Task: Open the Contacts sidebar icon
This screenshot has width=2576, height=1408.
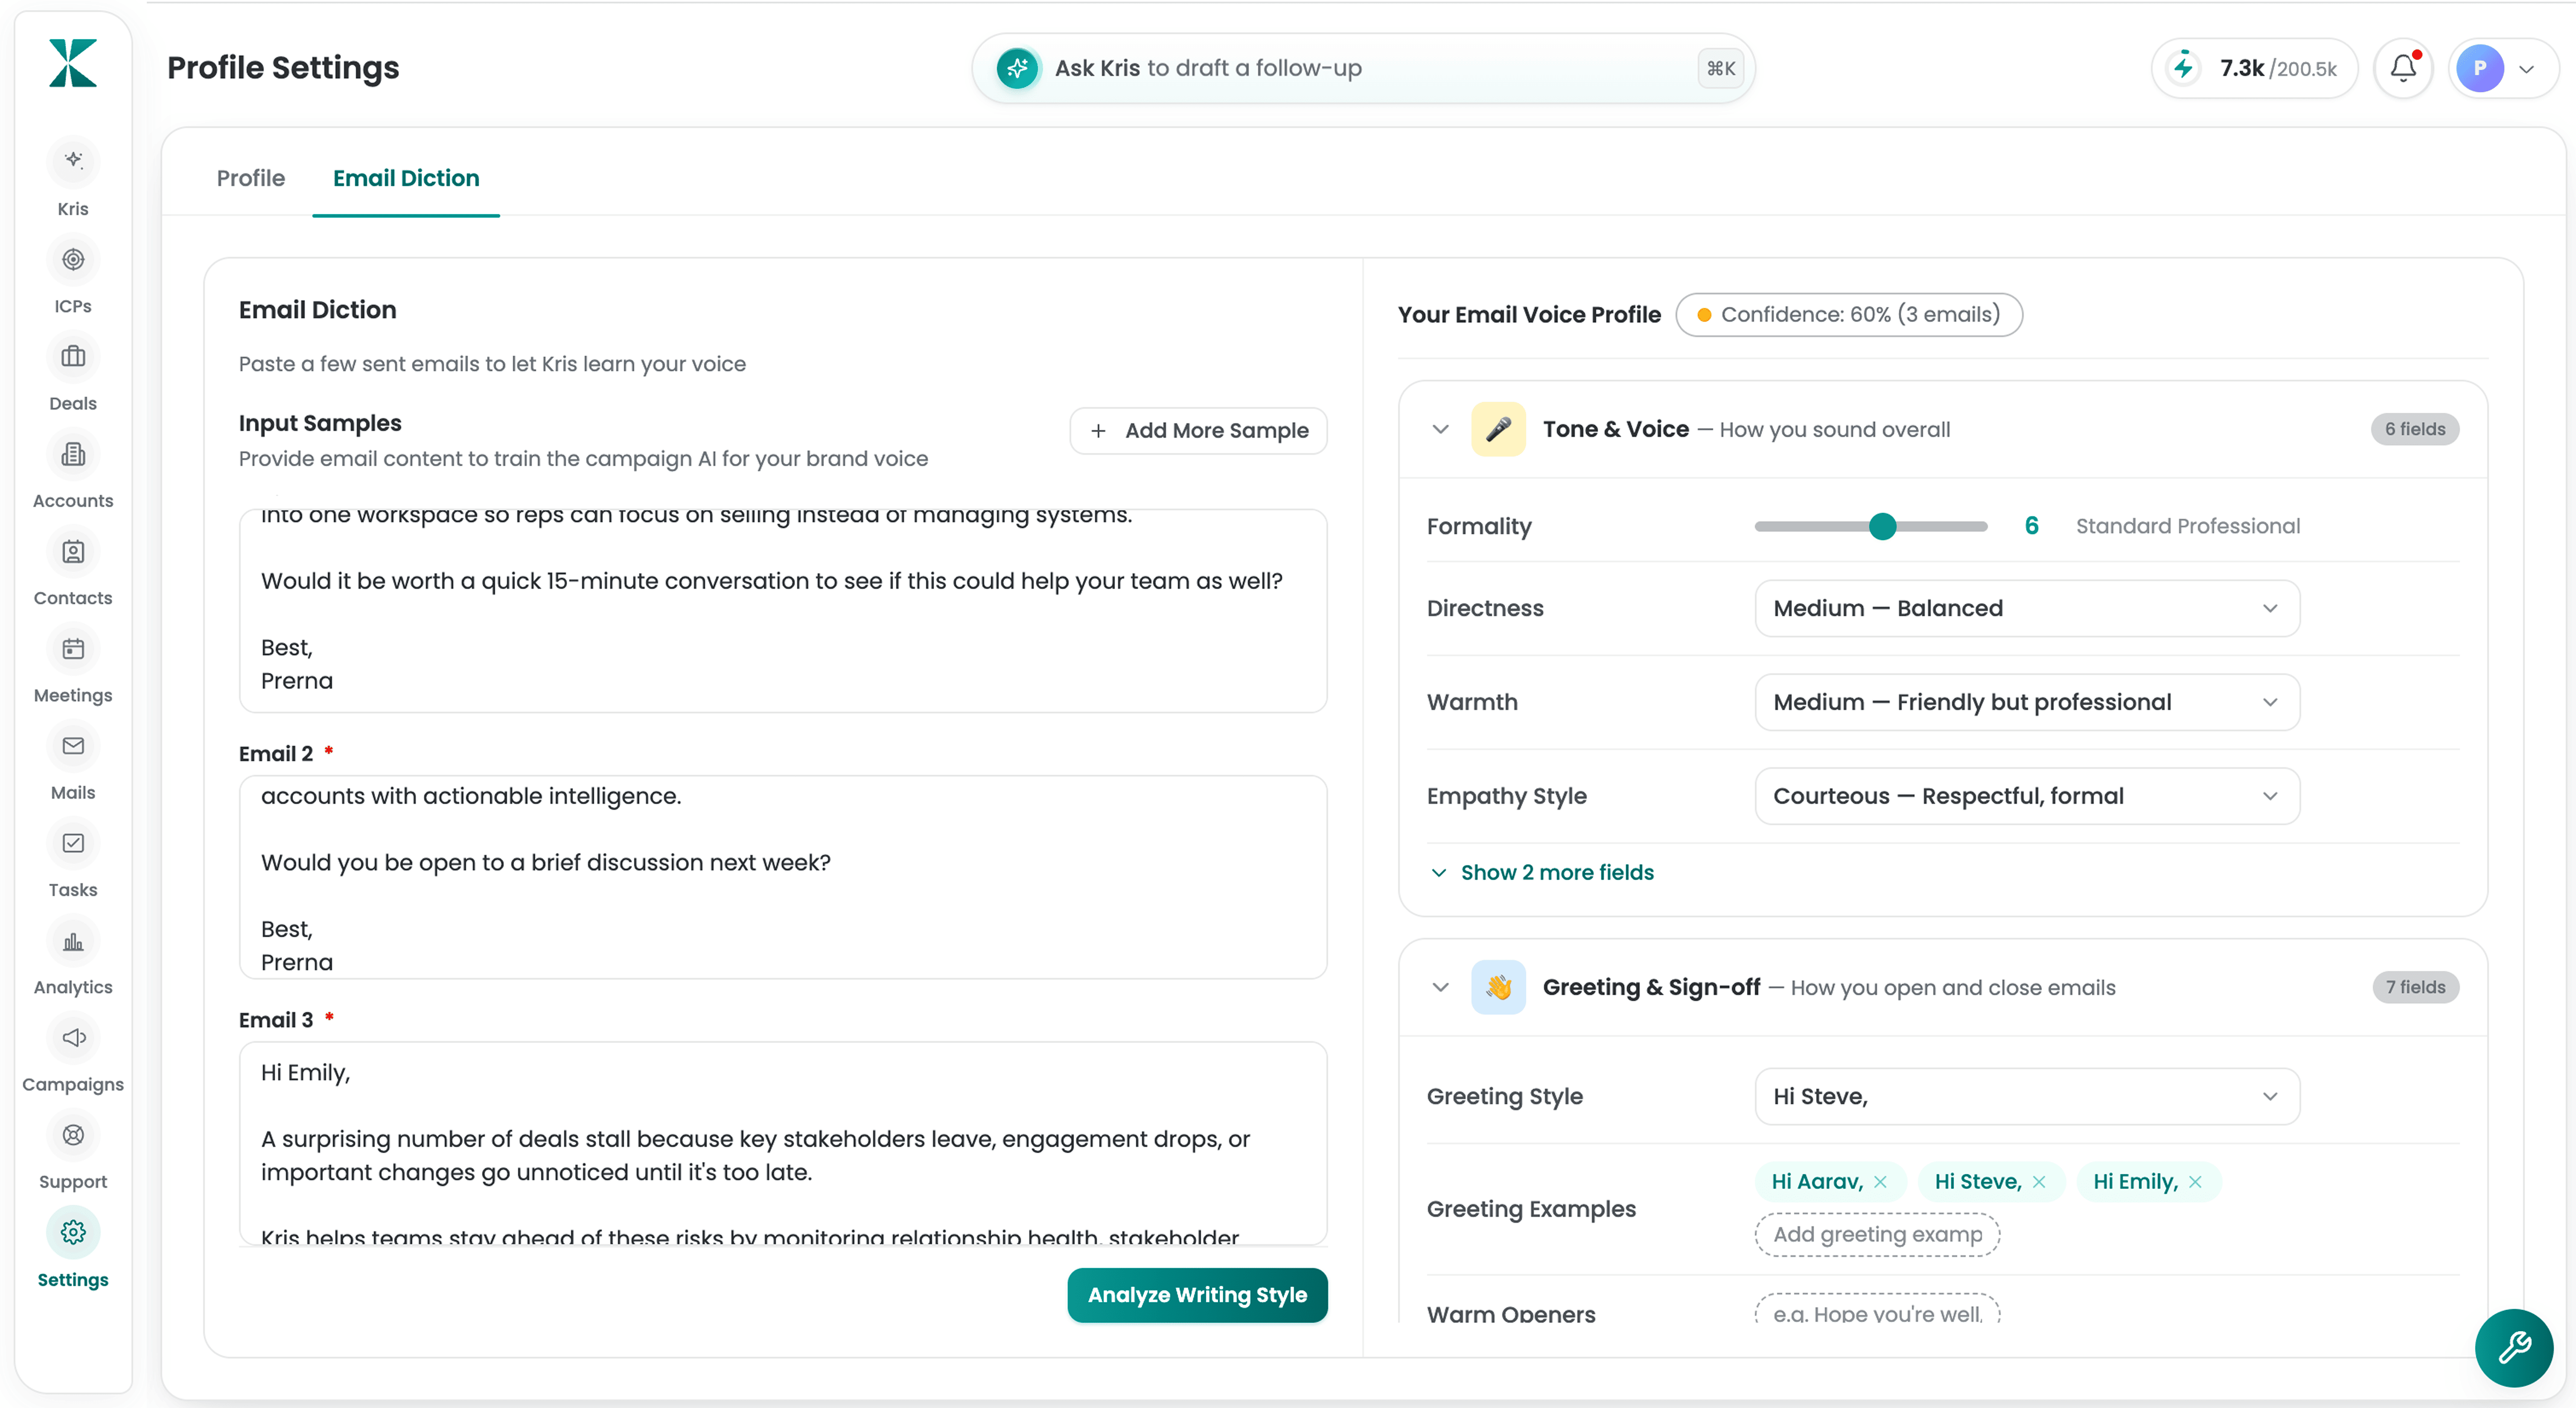Action: [x=73, y=552]
